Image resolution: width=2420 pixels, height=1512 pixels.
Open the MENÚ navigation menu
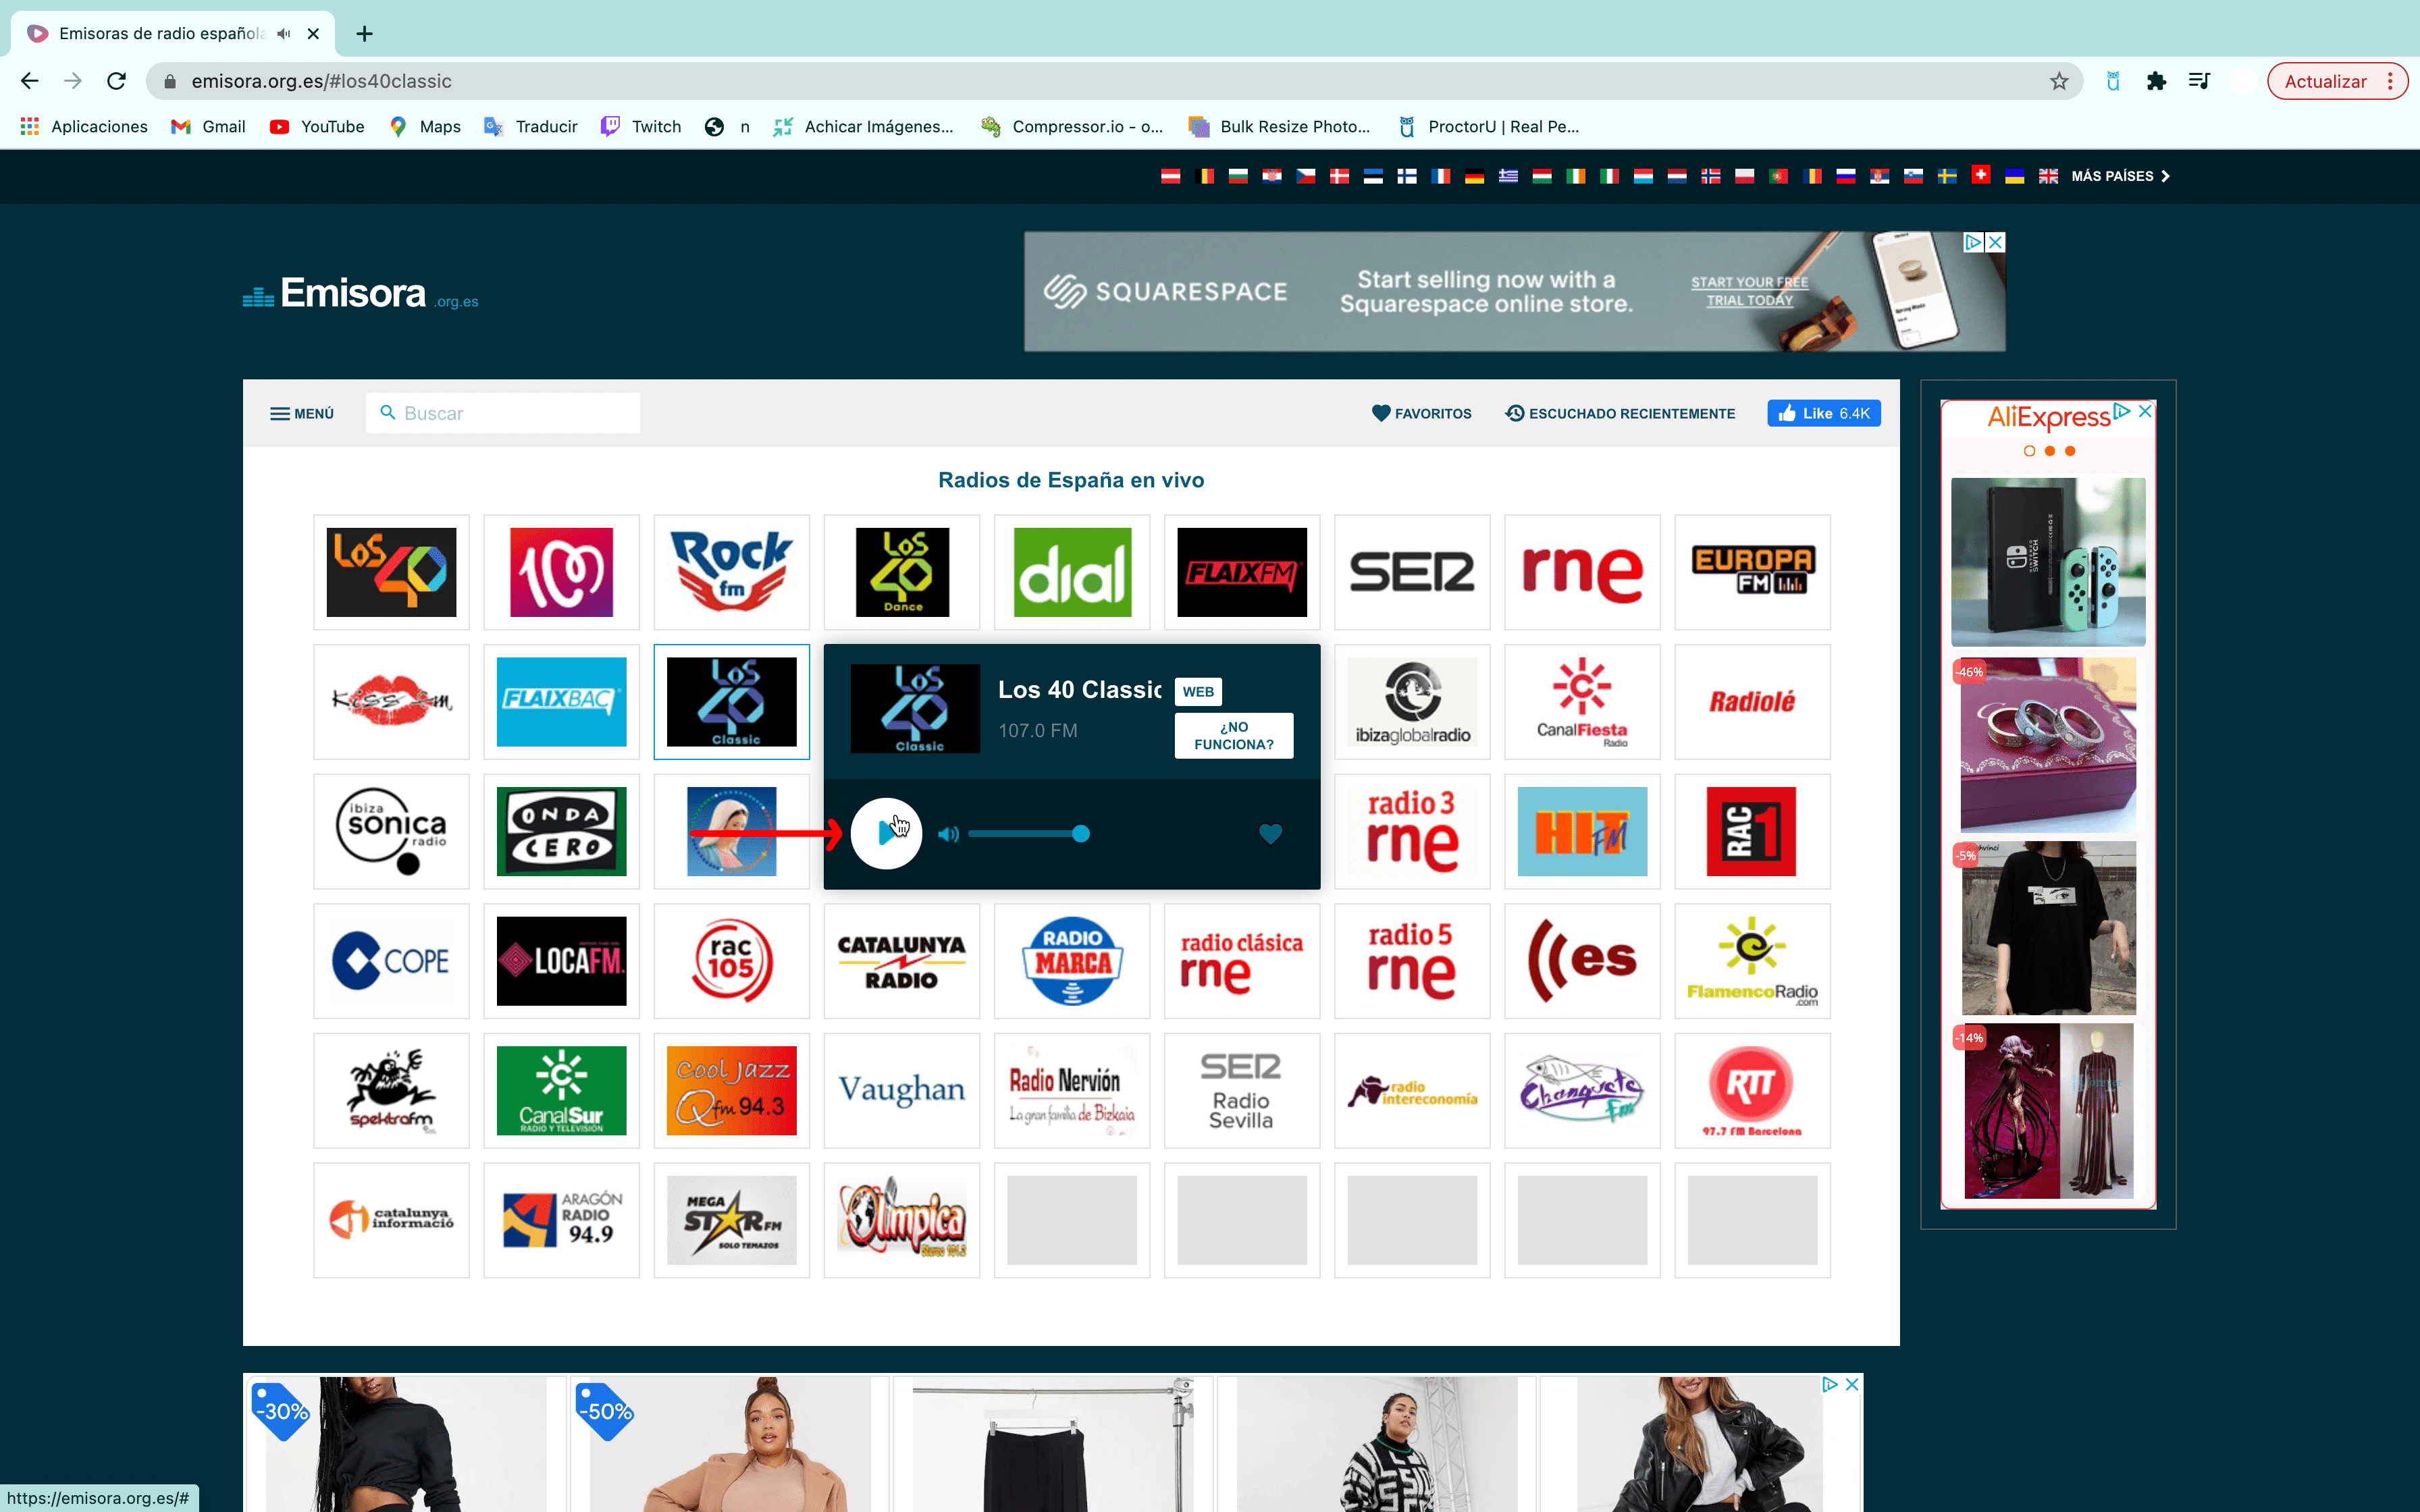coord(300,413)
